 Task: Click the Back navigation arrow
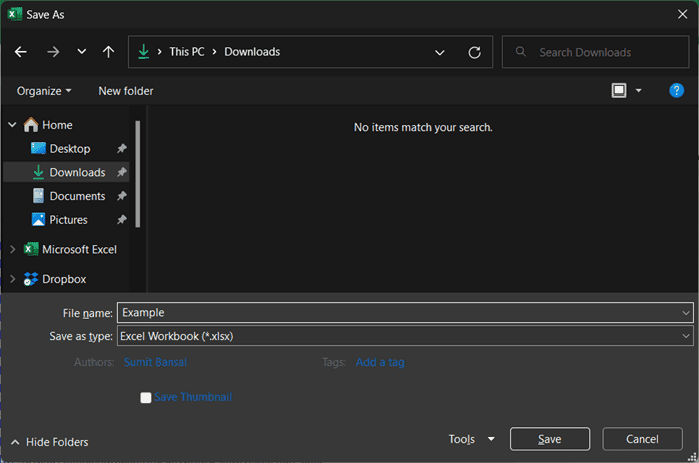[21, 52]
